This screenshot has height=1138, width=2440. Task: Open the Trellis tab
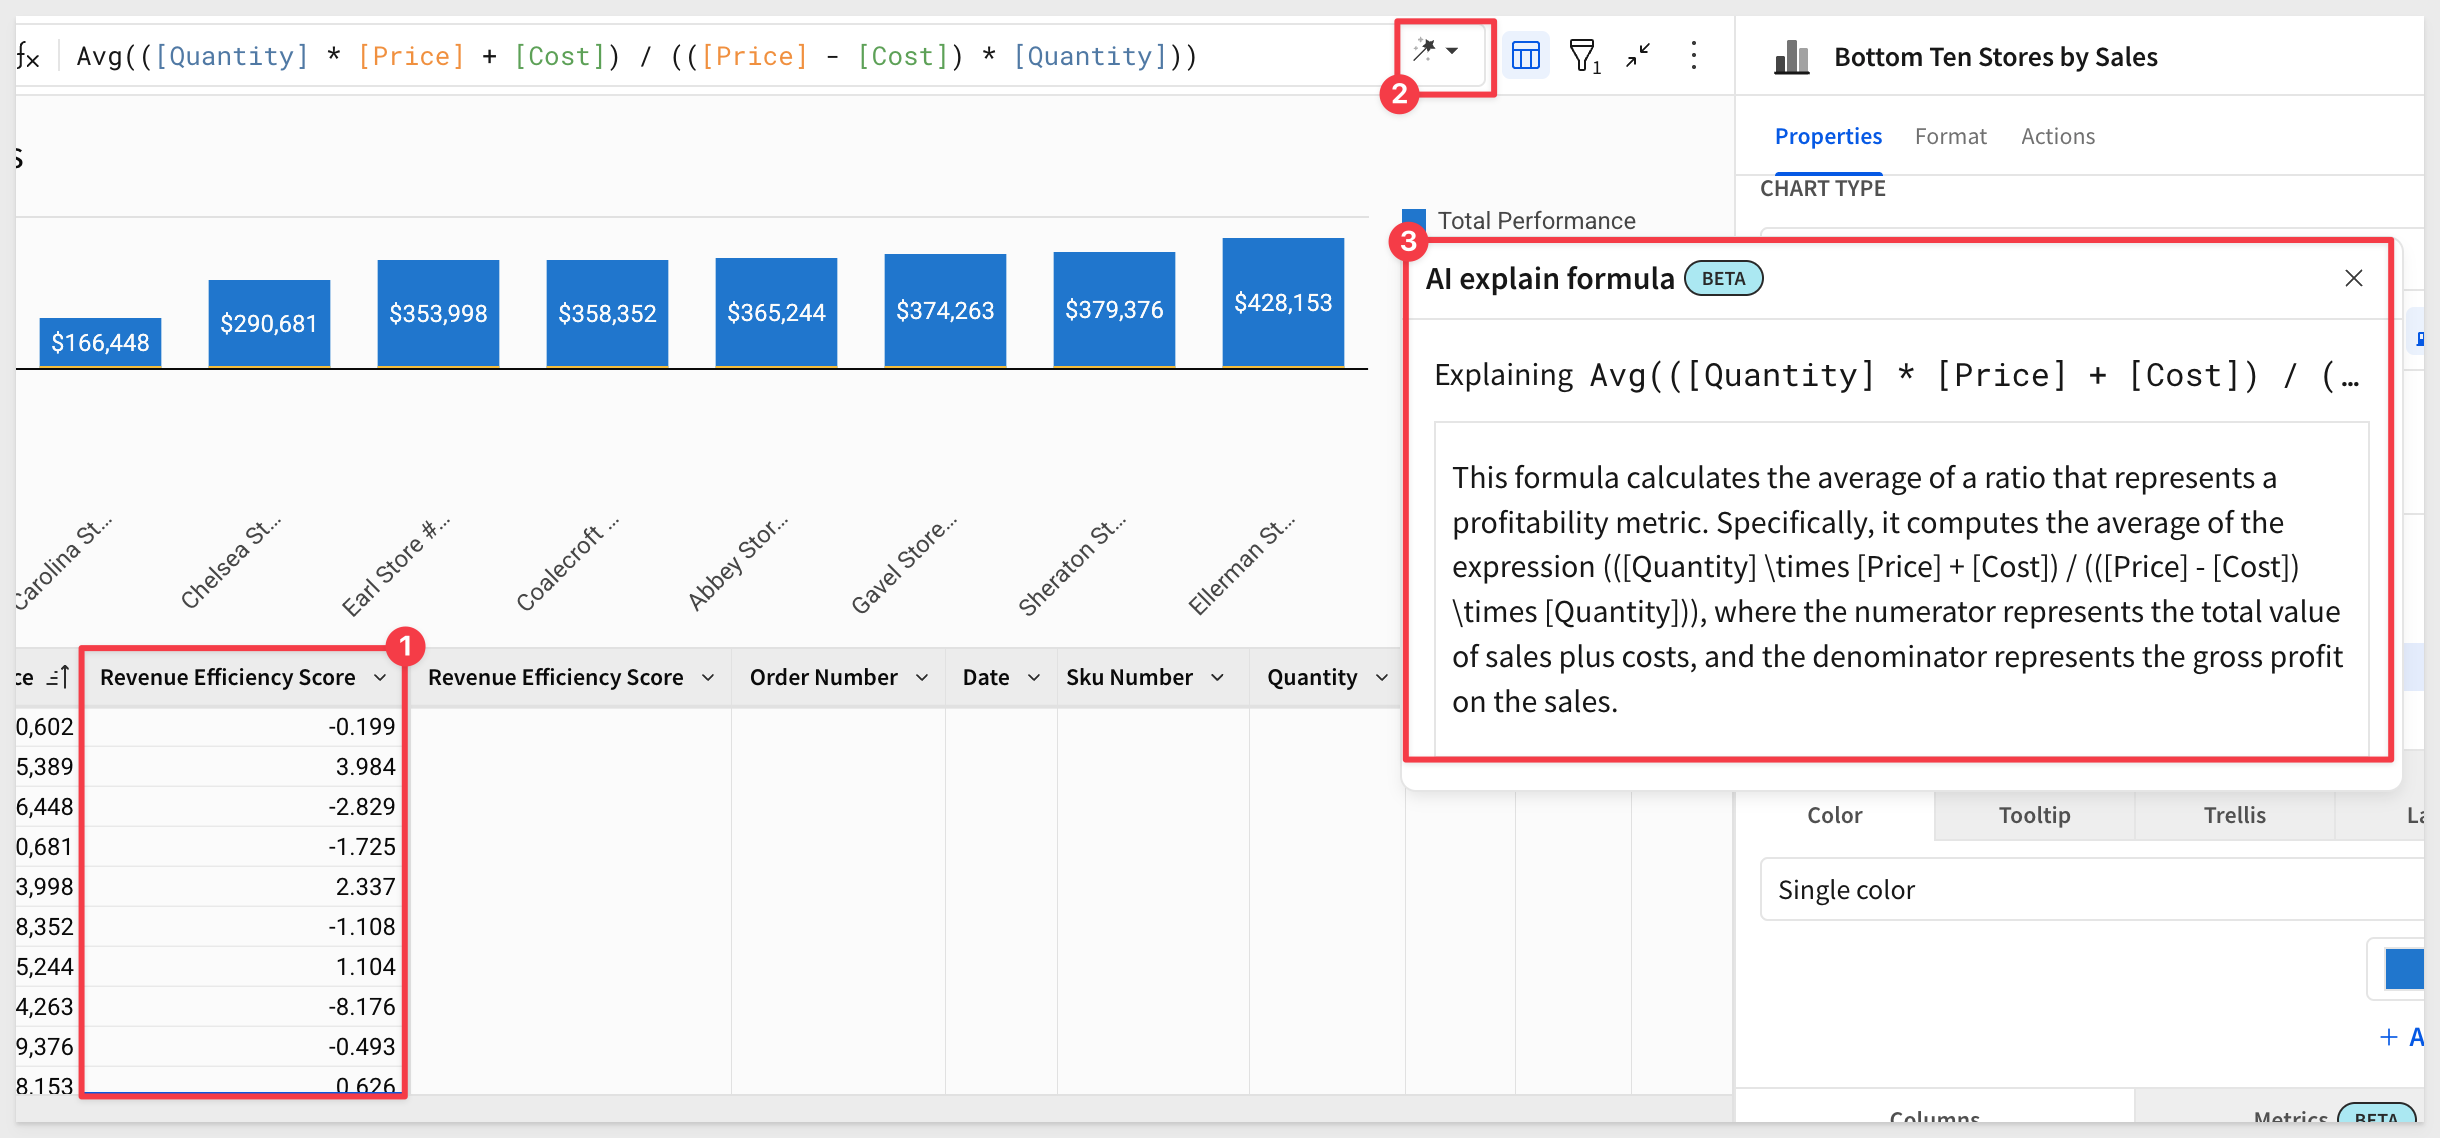(2234, 815)
